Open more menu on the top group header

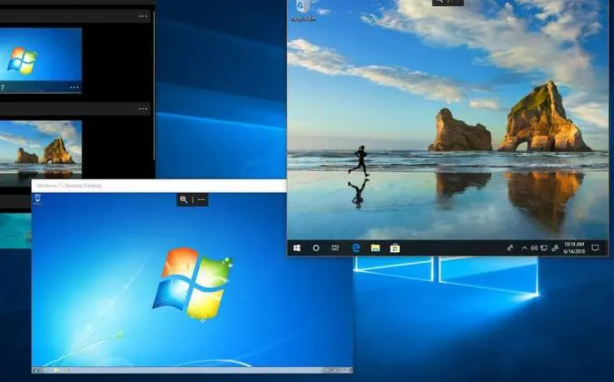tap(143, 16)
